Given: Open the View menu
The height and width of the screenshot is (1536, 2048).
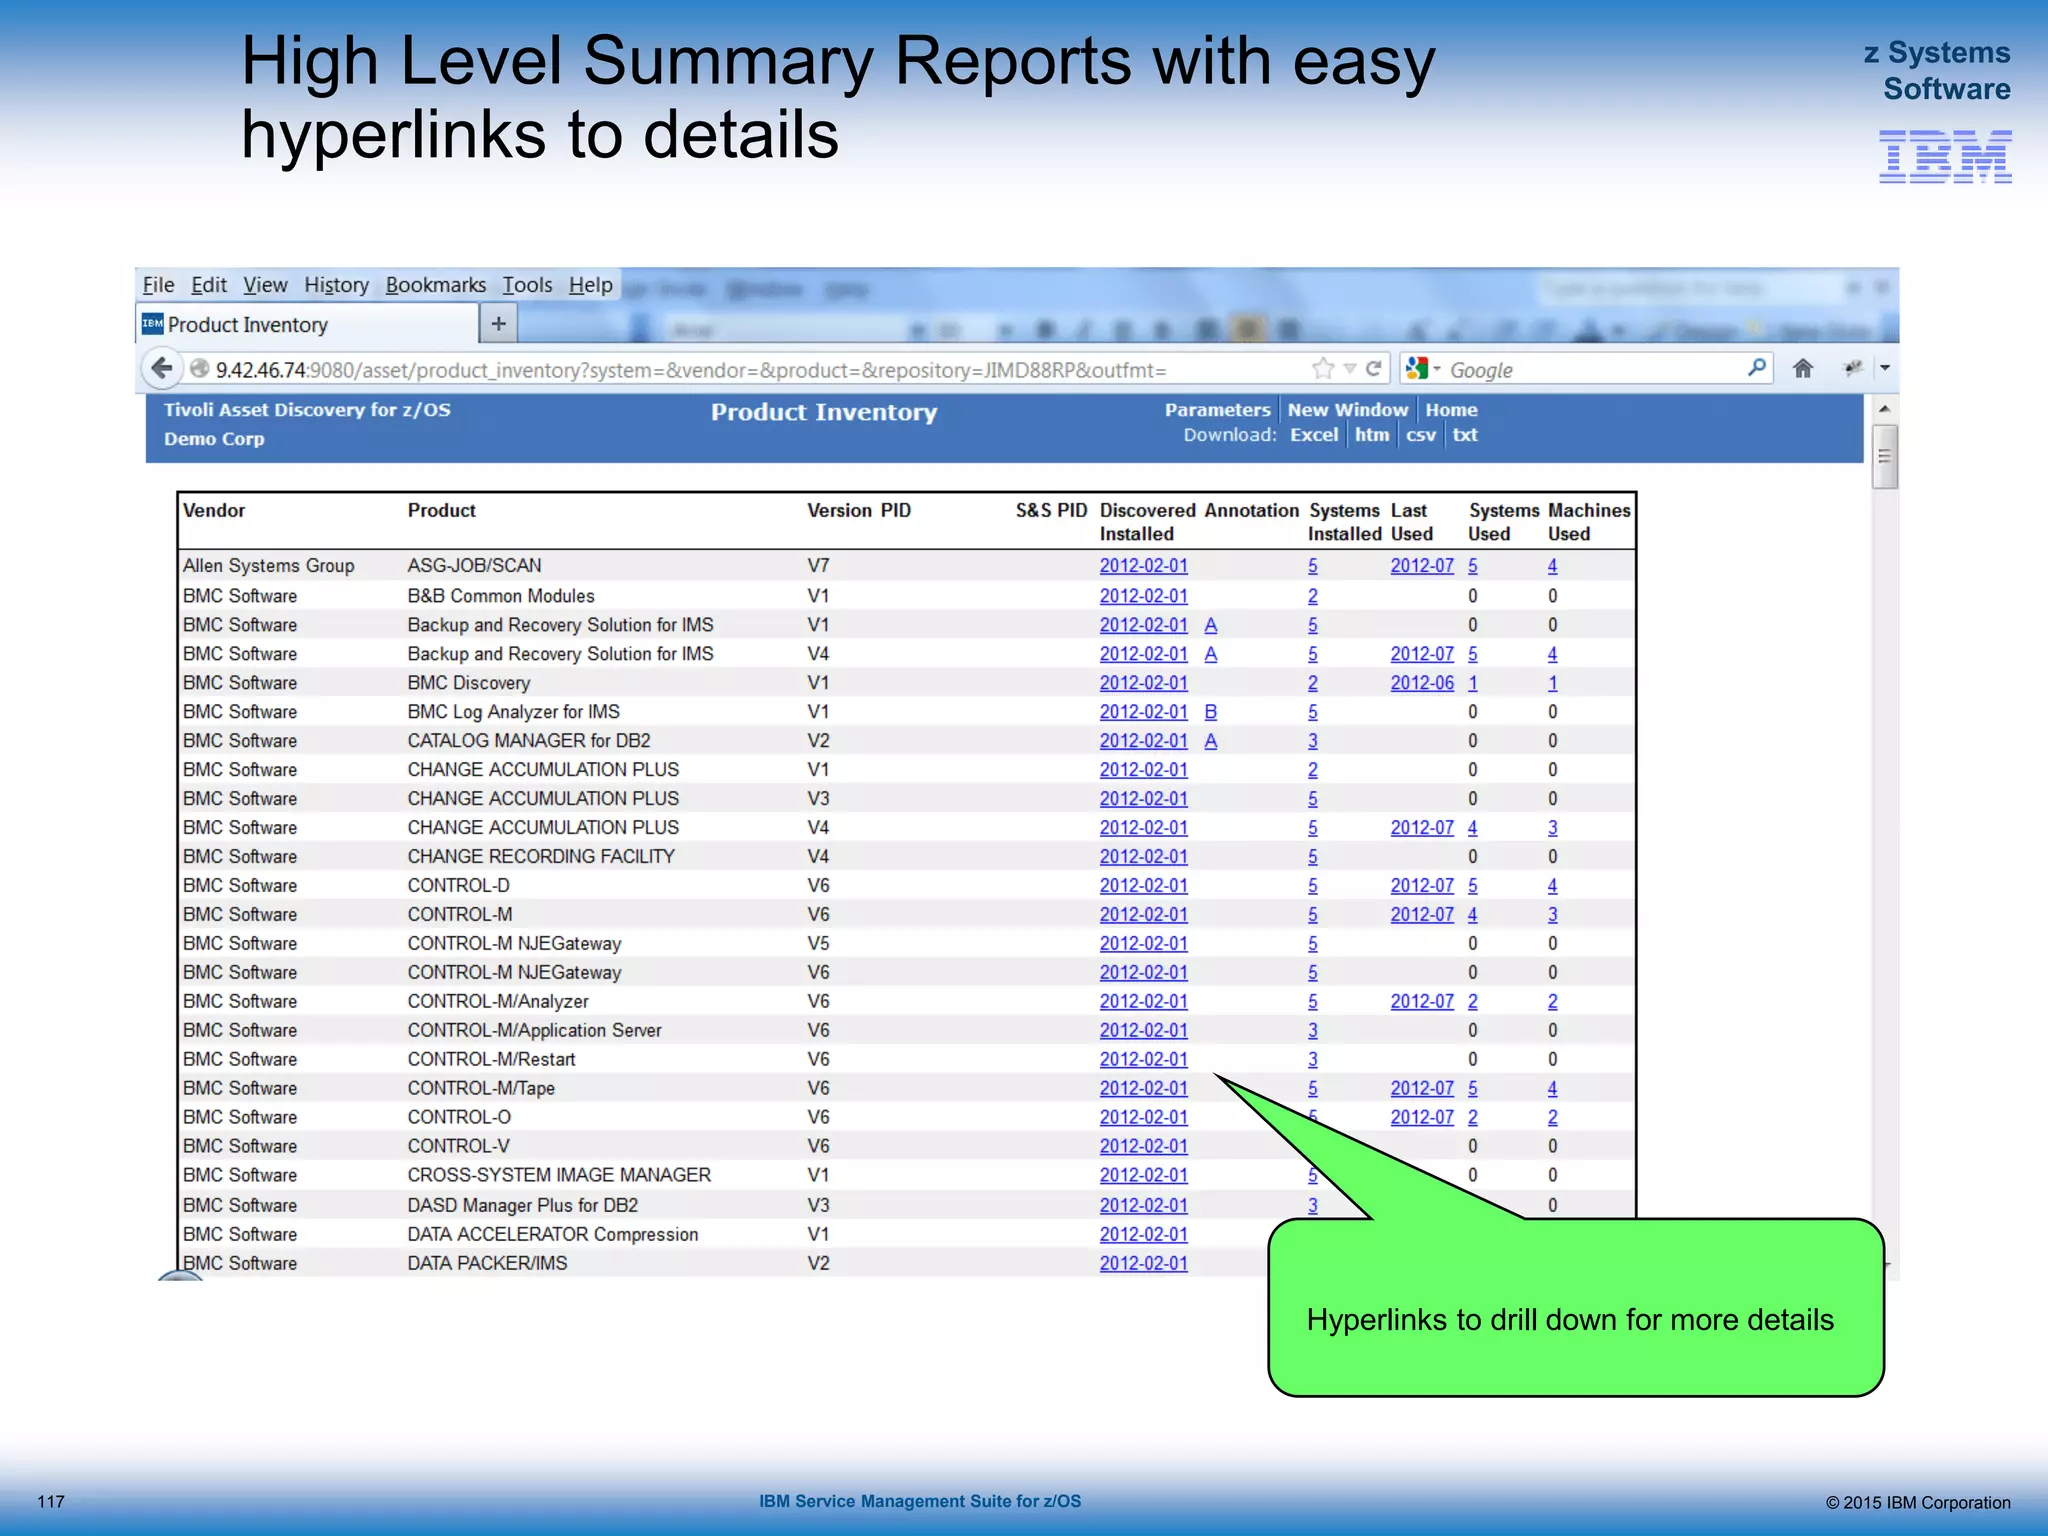Looking at the screenshot, I should 265,285.
